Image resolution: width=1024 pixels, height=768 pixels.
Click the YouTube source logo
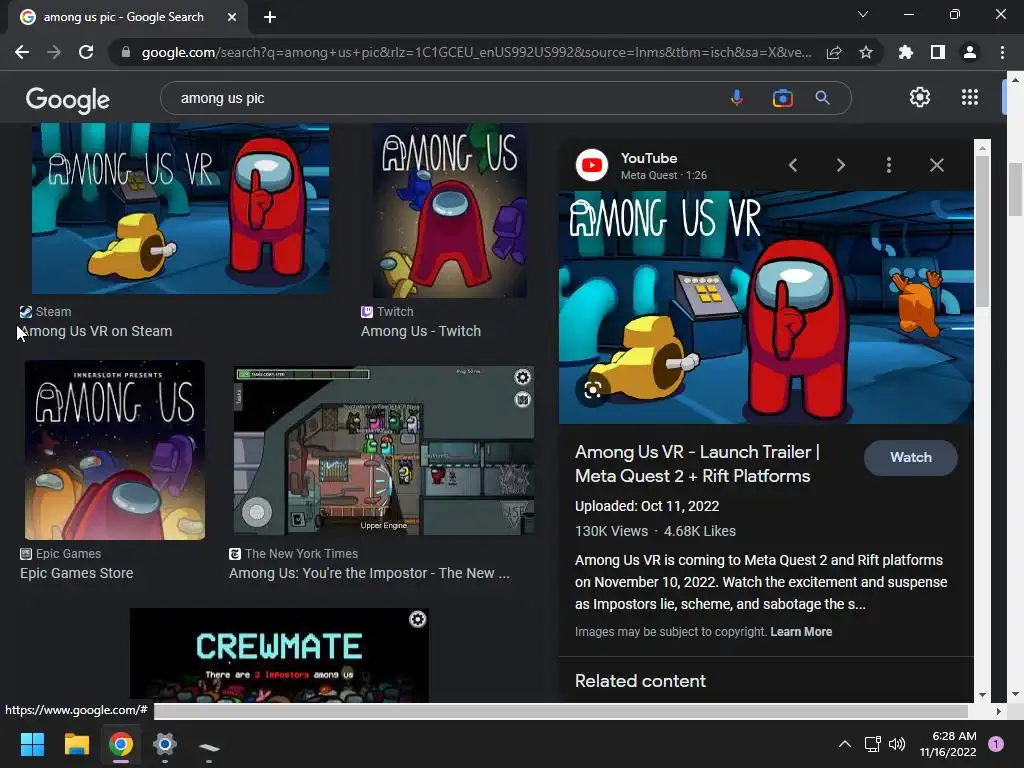pyautogui.click(x=592, y=165)
